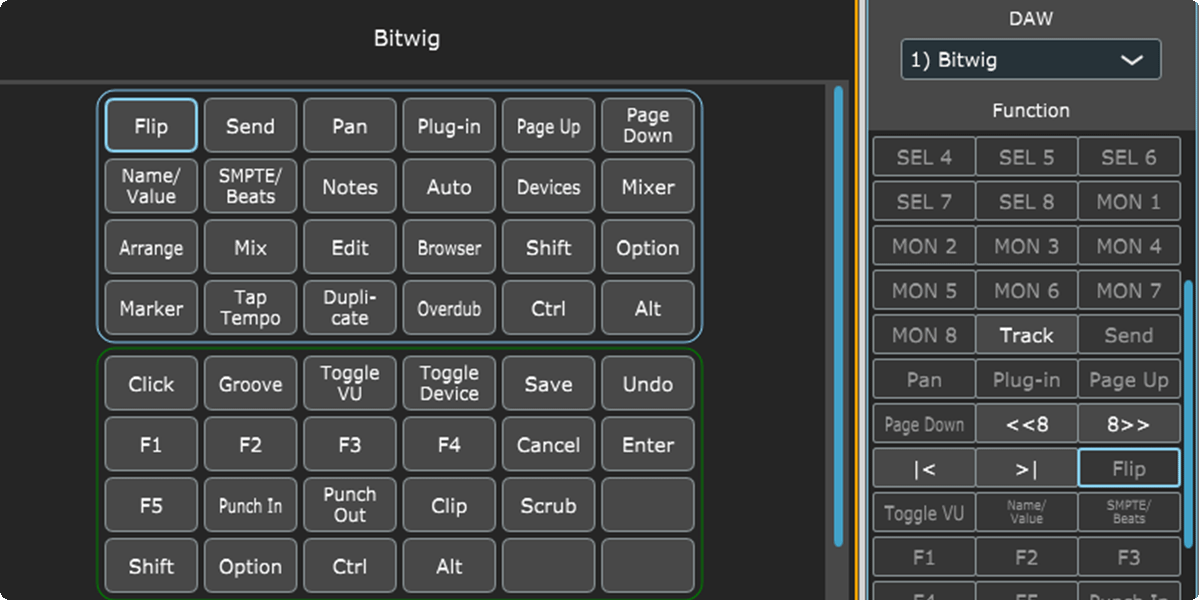The height and width of the screenshot is (600, 1199).
Task: Click the Page Up pad in blue group
Action: (x=548, y=126)
